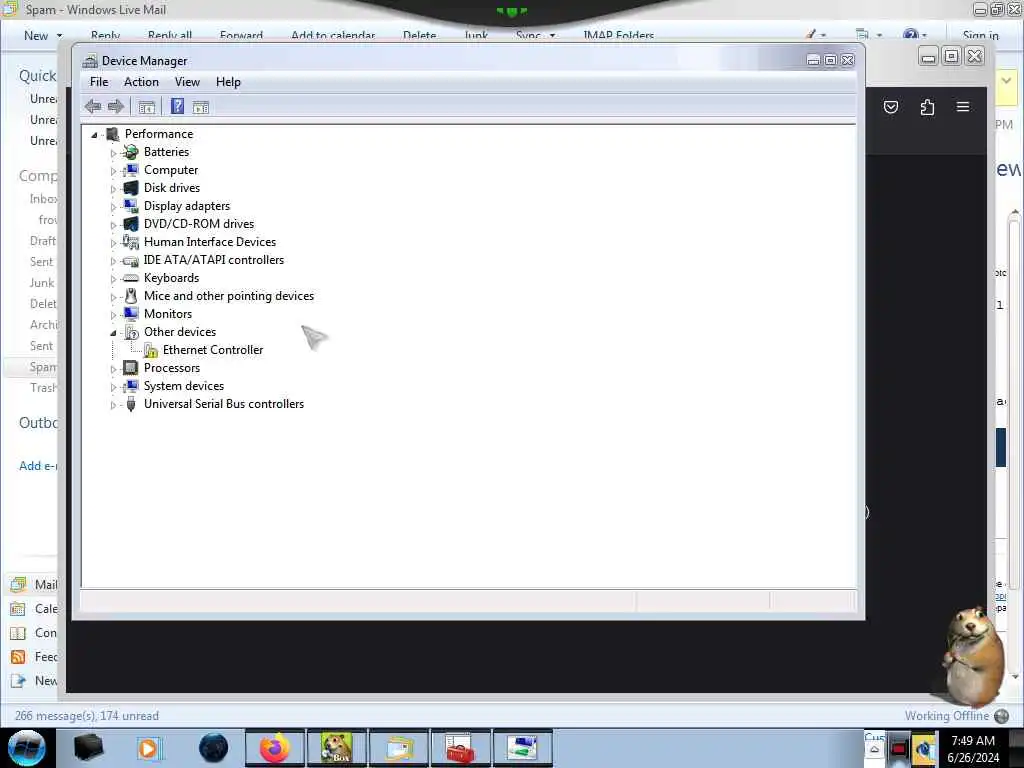Open Newsgroups in Live Mail sidebar
Image resolution: width=1024 pixels, height=768 pixels.
(x=35, y=680)
